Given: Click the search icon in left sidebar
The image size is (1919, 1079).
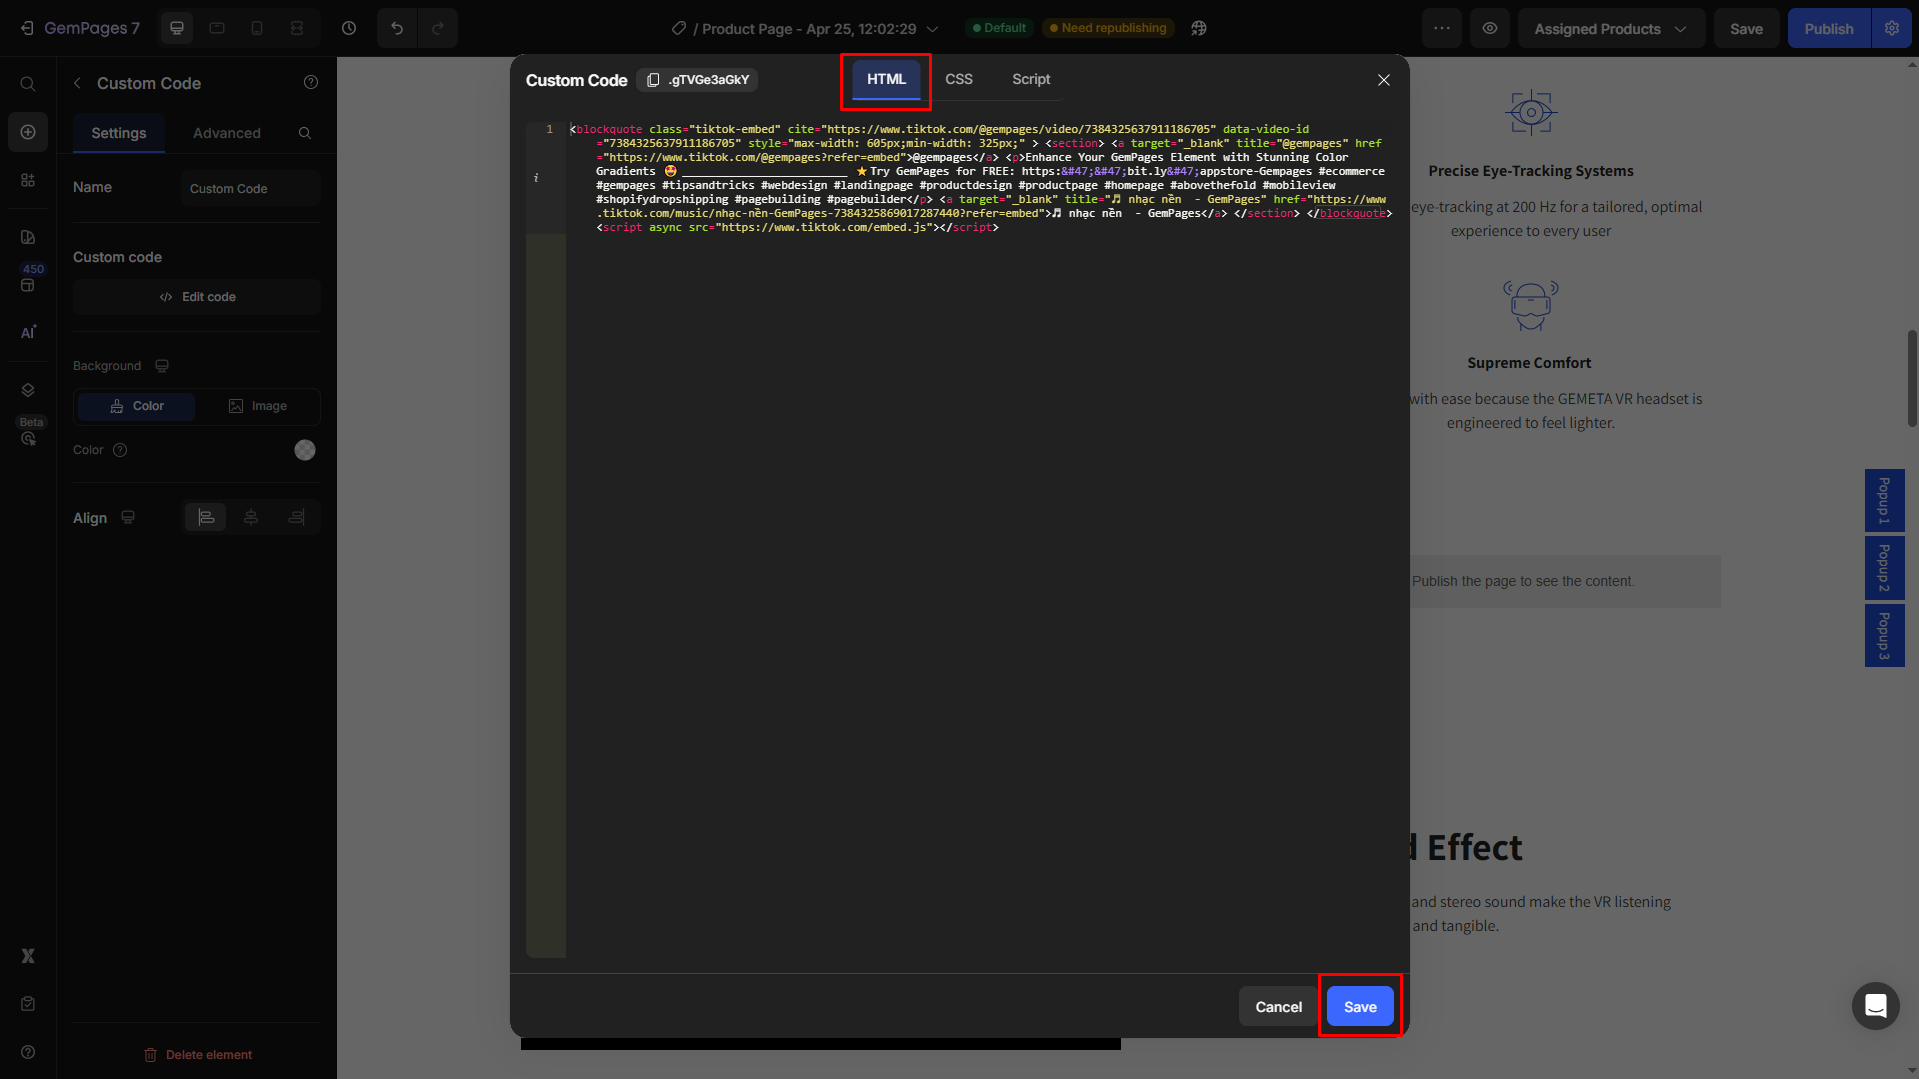Looking at the screenshot, I should click(x=28, y=84).
